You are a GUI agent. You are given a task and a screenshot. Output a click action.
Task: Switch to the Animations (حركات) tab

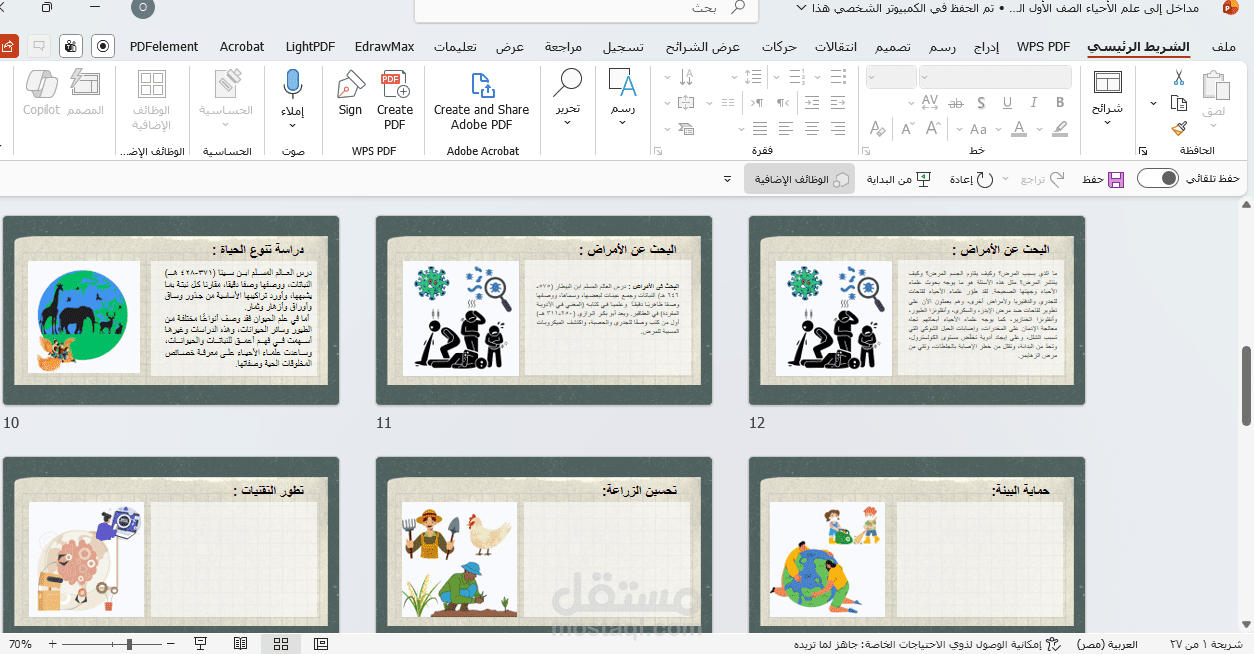pyautogui.click(x=778, y=47)
